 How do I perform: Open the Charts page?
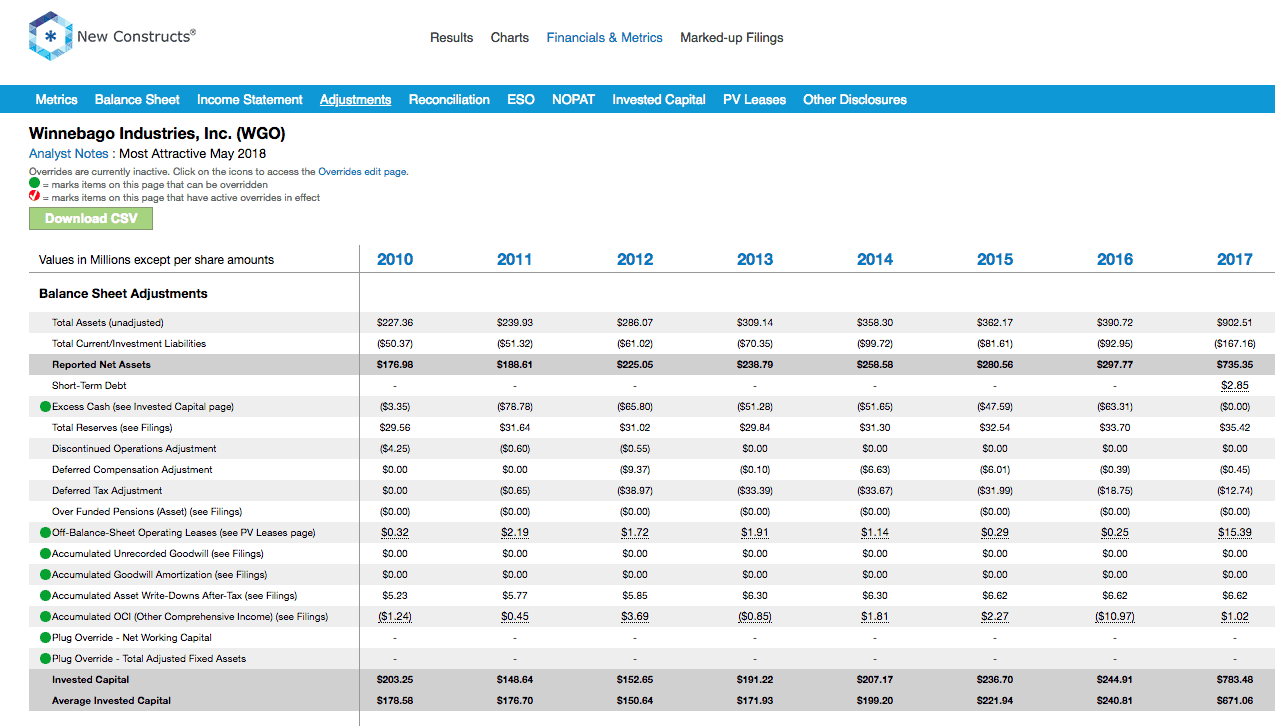pyautogui.click(x=510, y=38)
